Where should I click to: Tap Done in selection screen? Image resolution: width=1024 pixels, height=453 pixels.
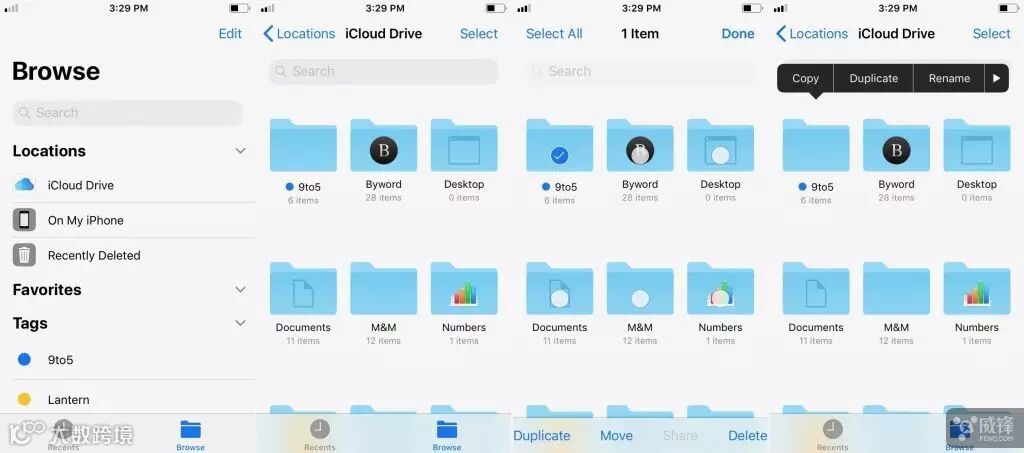[738, 34]
